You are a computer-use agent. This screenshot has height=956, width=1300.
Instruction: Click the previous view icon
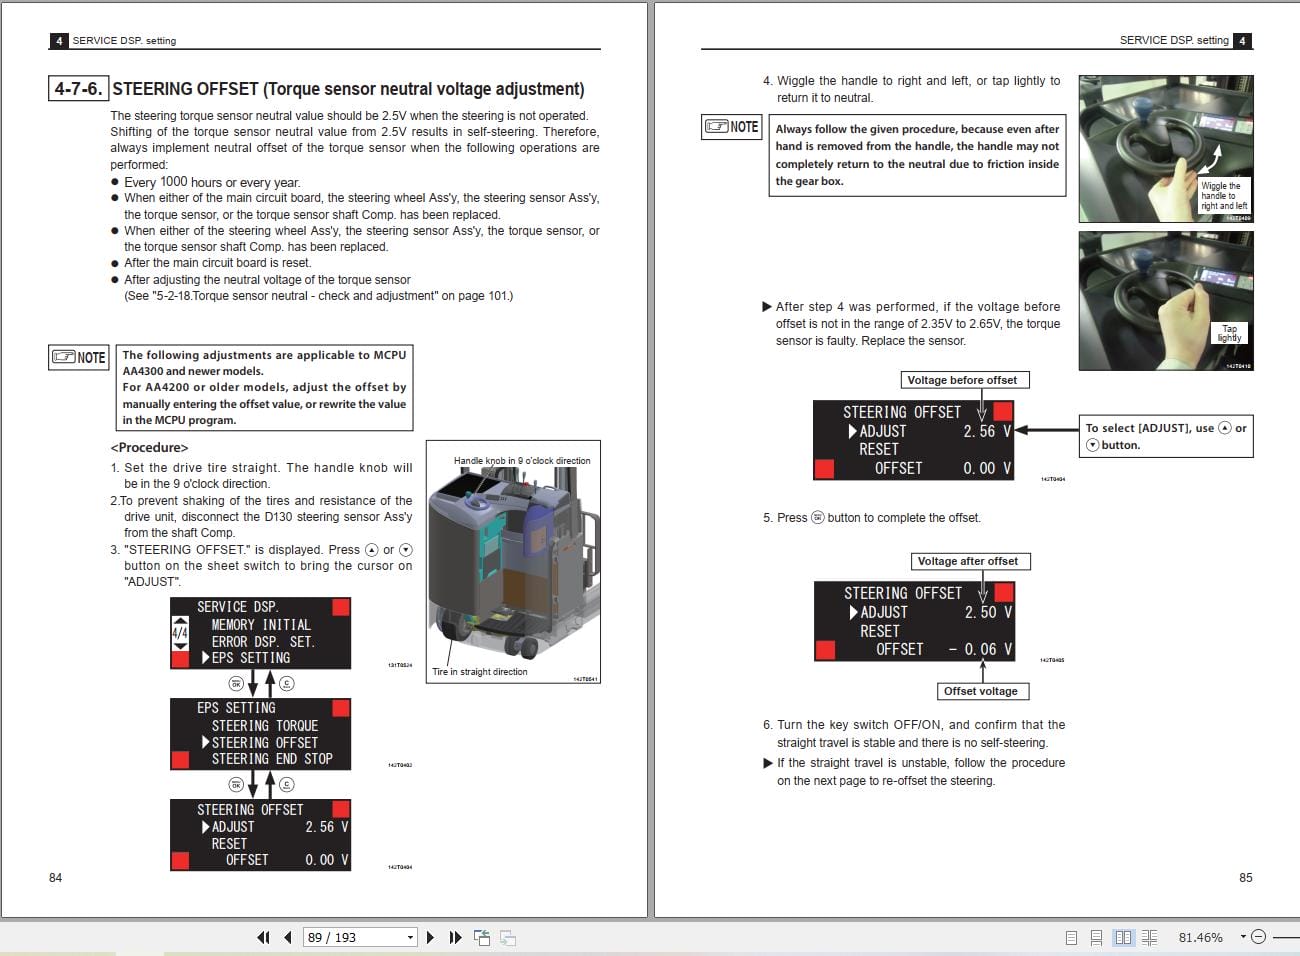[482, 937]
